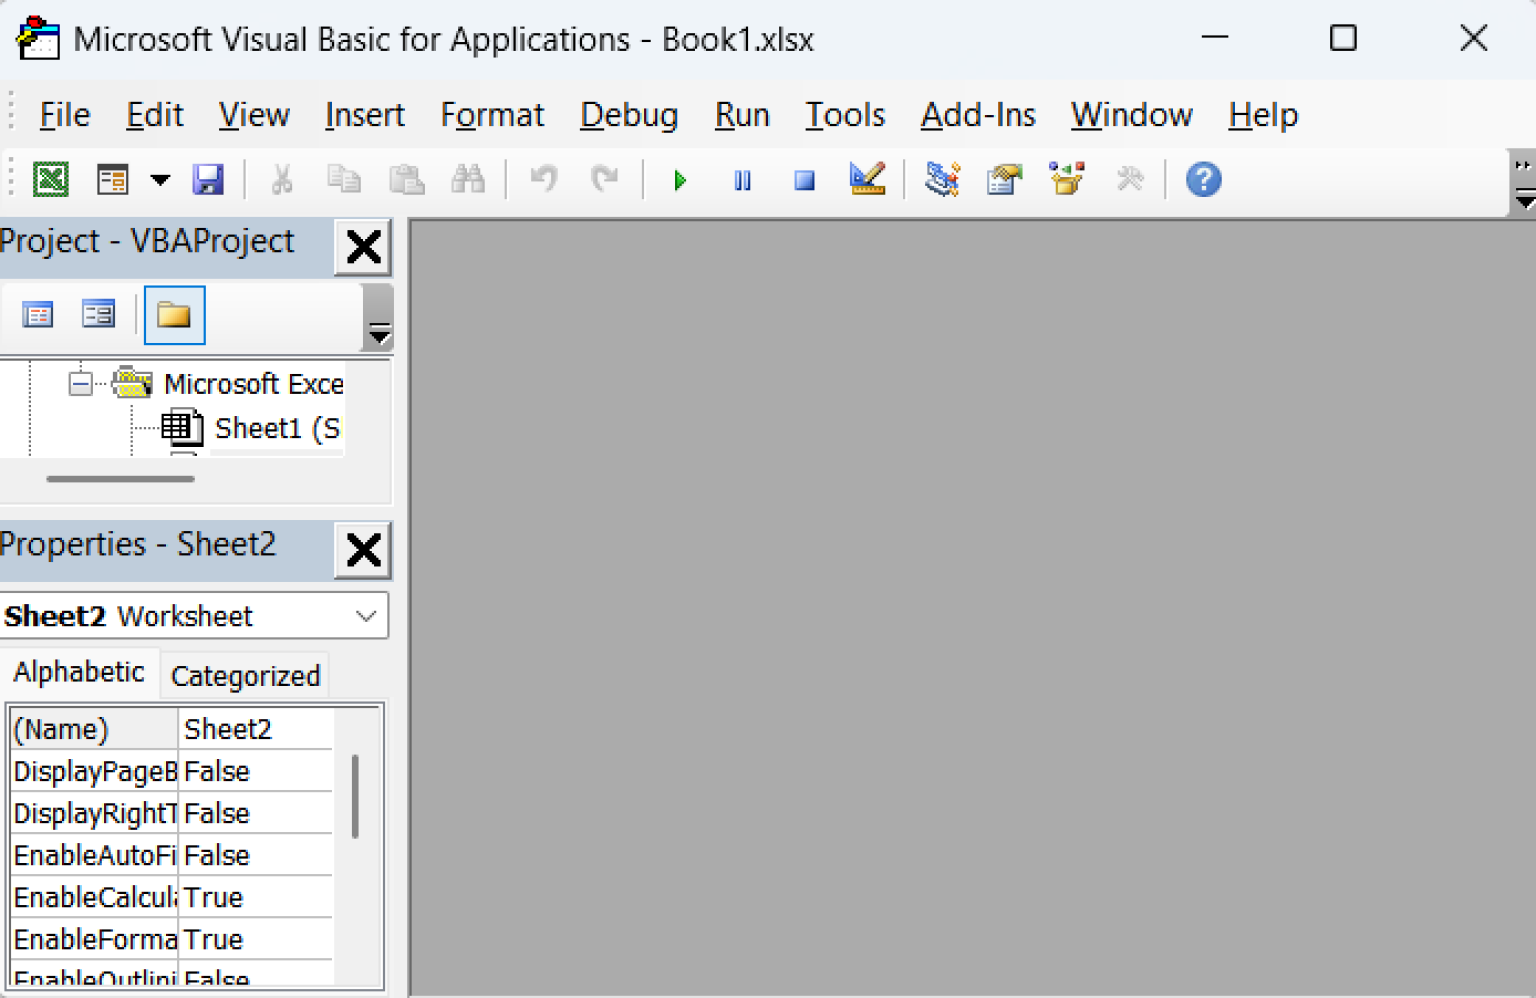Screen dimensions: 1536x998
Task: Open the Sheet2 Worksheet object dropdown
Action: pos(365,616)
